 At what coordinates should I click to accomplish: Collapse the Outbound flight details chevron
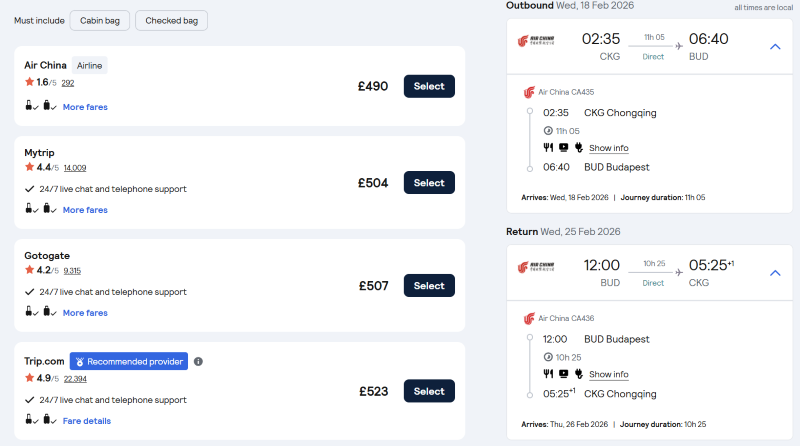775,46
